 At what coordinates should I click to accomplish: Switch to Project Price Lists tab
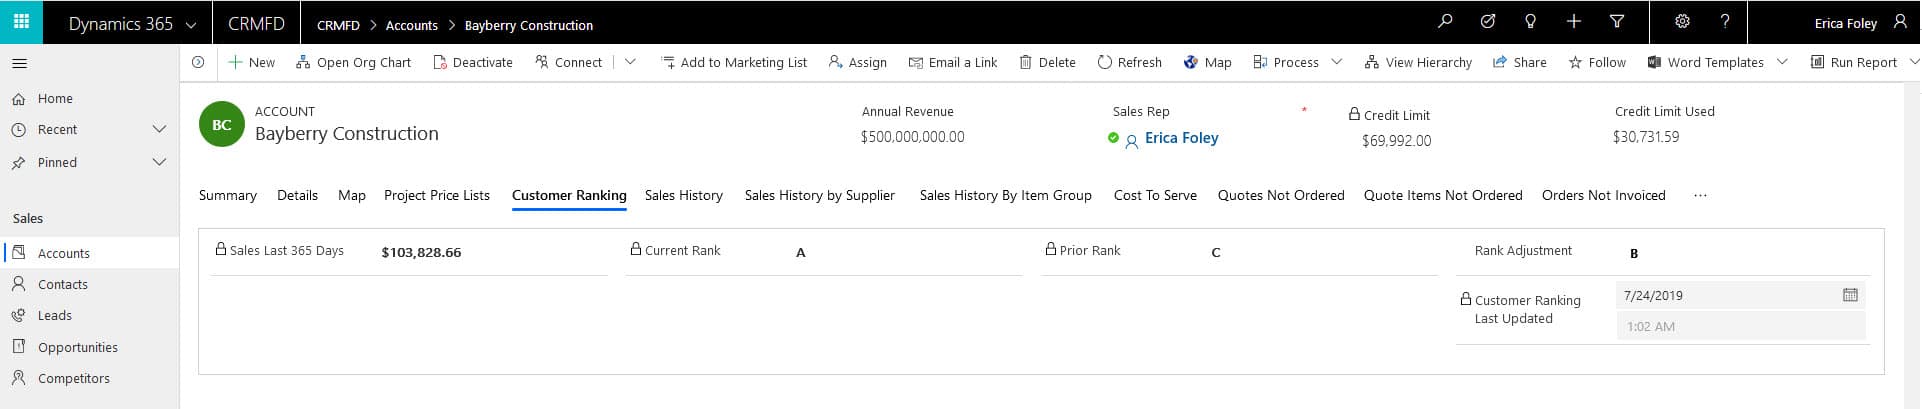(437, 195)
